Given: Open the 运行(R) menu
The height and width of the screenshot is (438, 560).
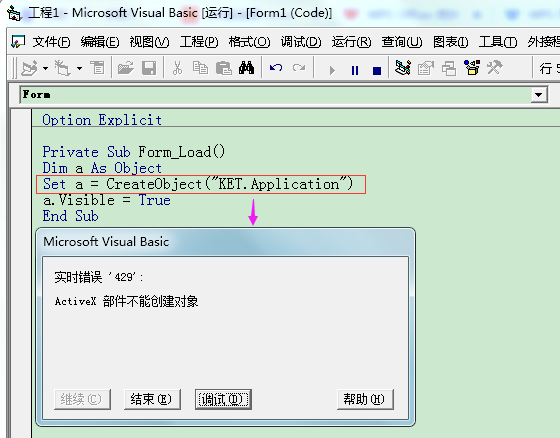Looking at the screenshot, I should tap(351, 42).
